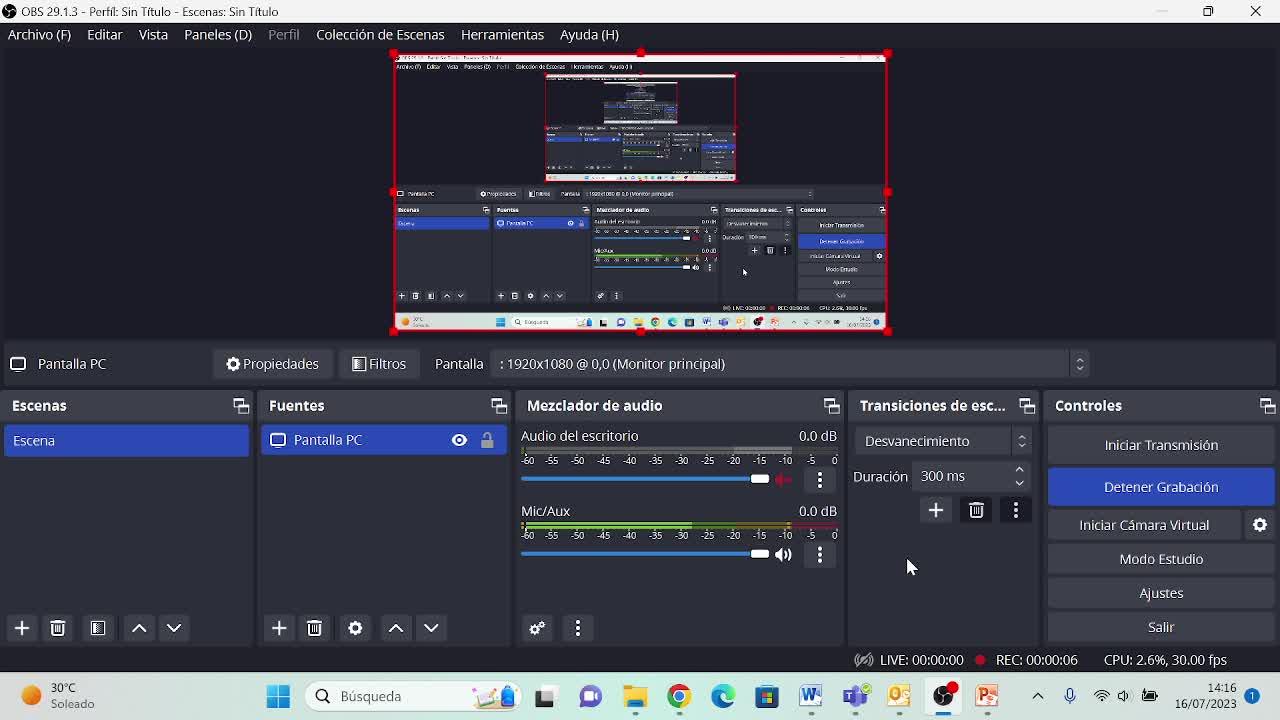
Task: Open transition properties menu dots
Action: click(x=1016, y=511)
